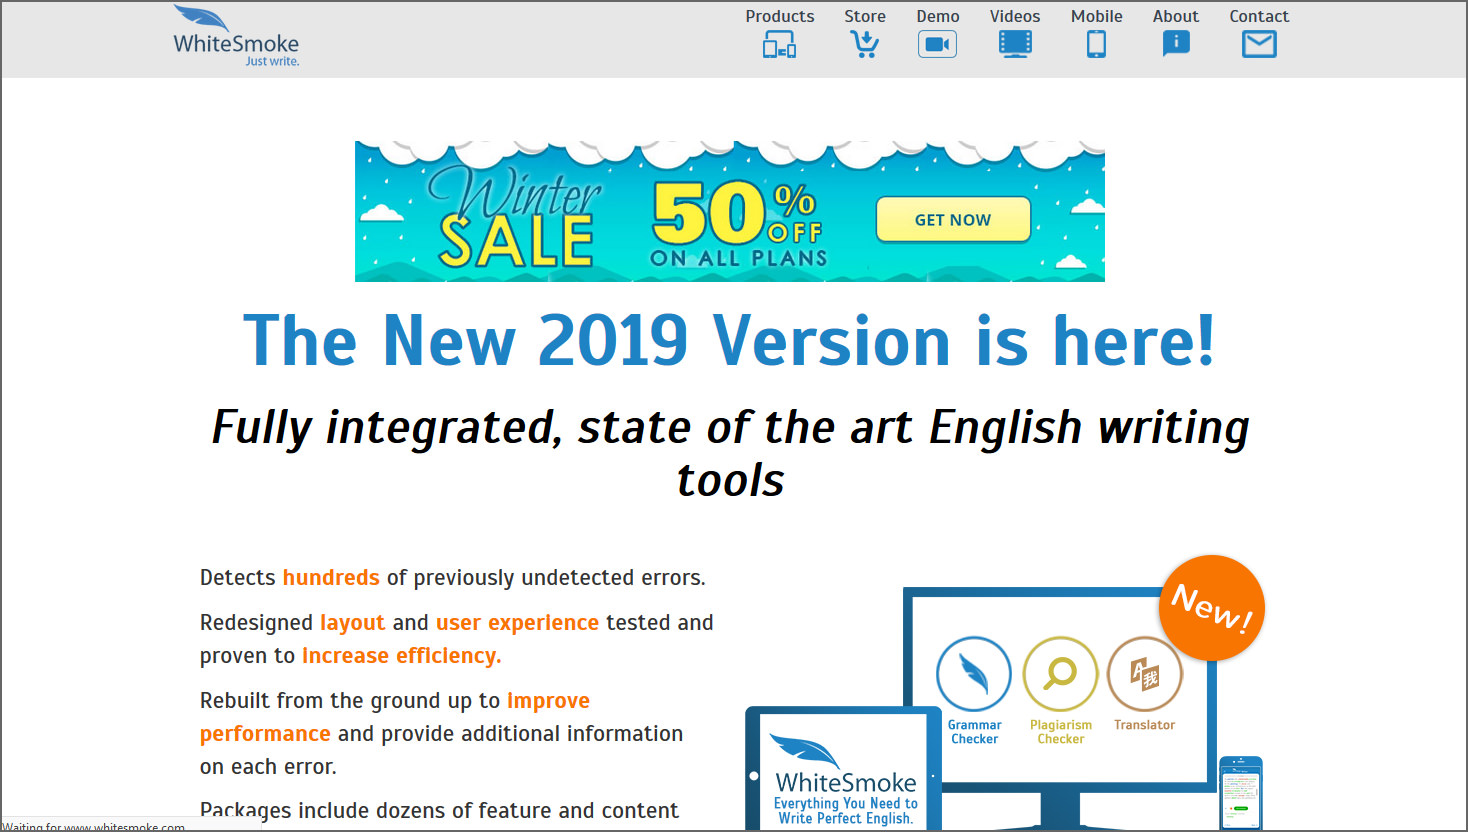Open the Products menu label
This screenshot has height=832, width=1468.
click(780, 16)
